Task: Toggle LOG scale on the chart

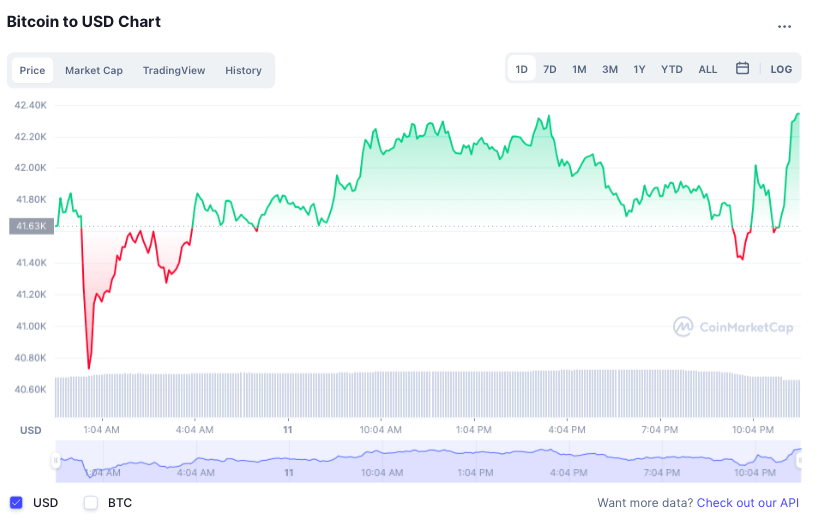Action: [x=781, y=69]
